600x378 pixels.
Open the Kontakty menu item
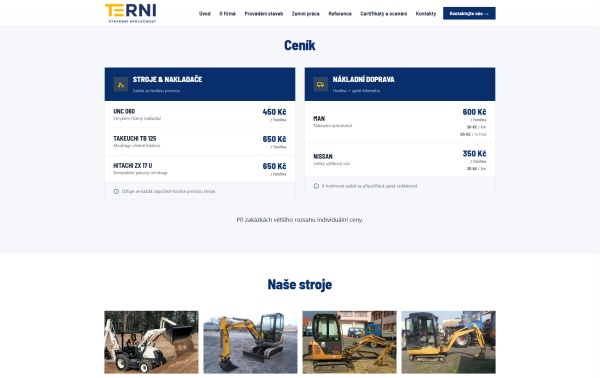click(426, 13)
